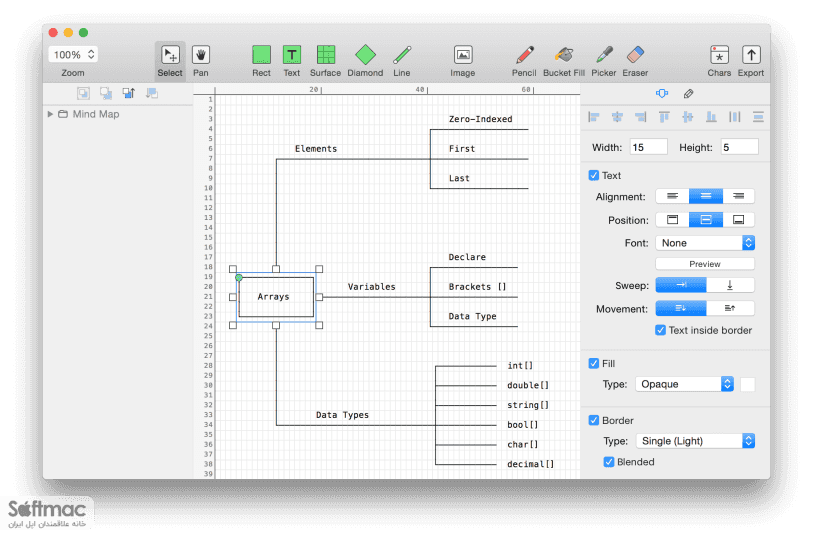Open the Font dropdown showing None
The image size is (813, 540).
click(705, 243)
